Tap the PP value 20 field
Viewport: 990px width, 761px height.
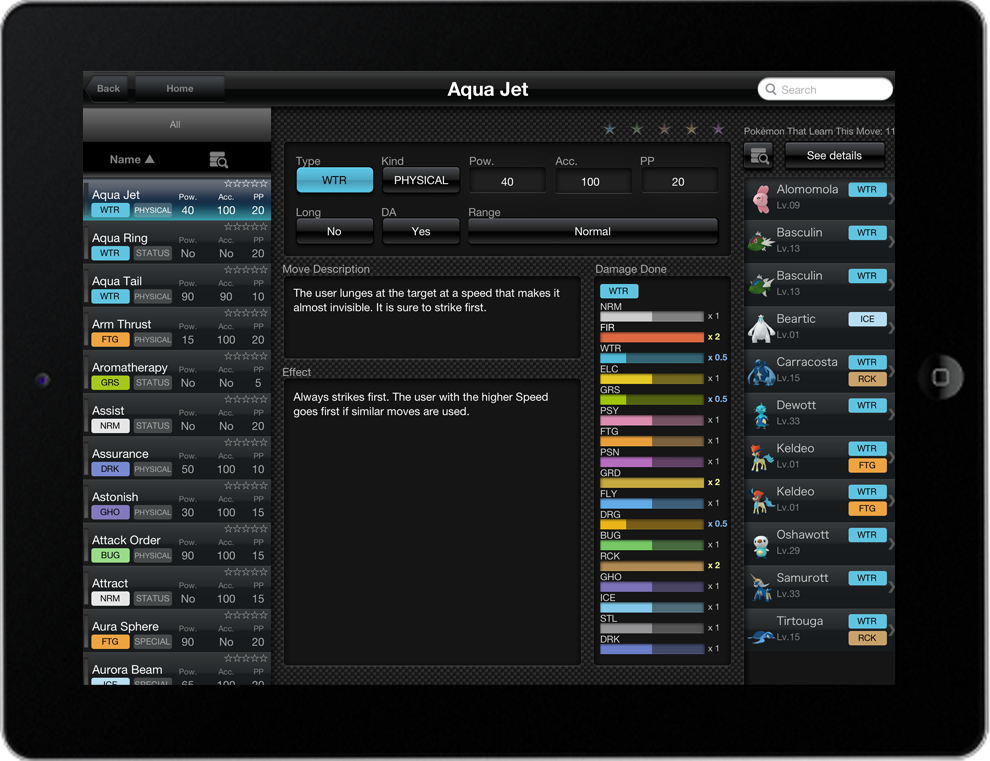tap(678, 182)
